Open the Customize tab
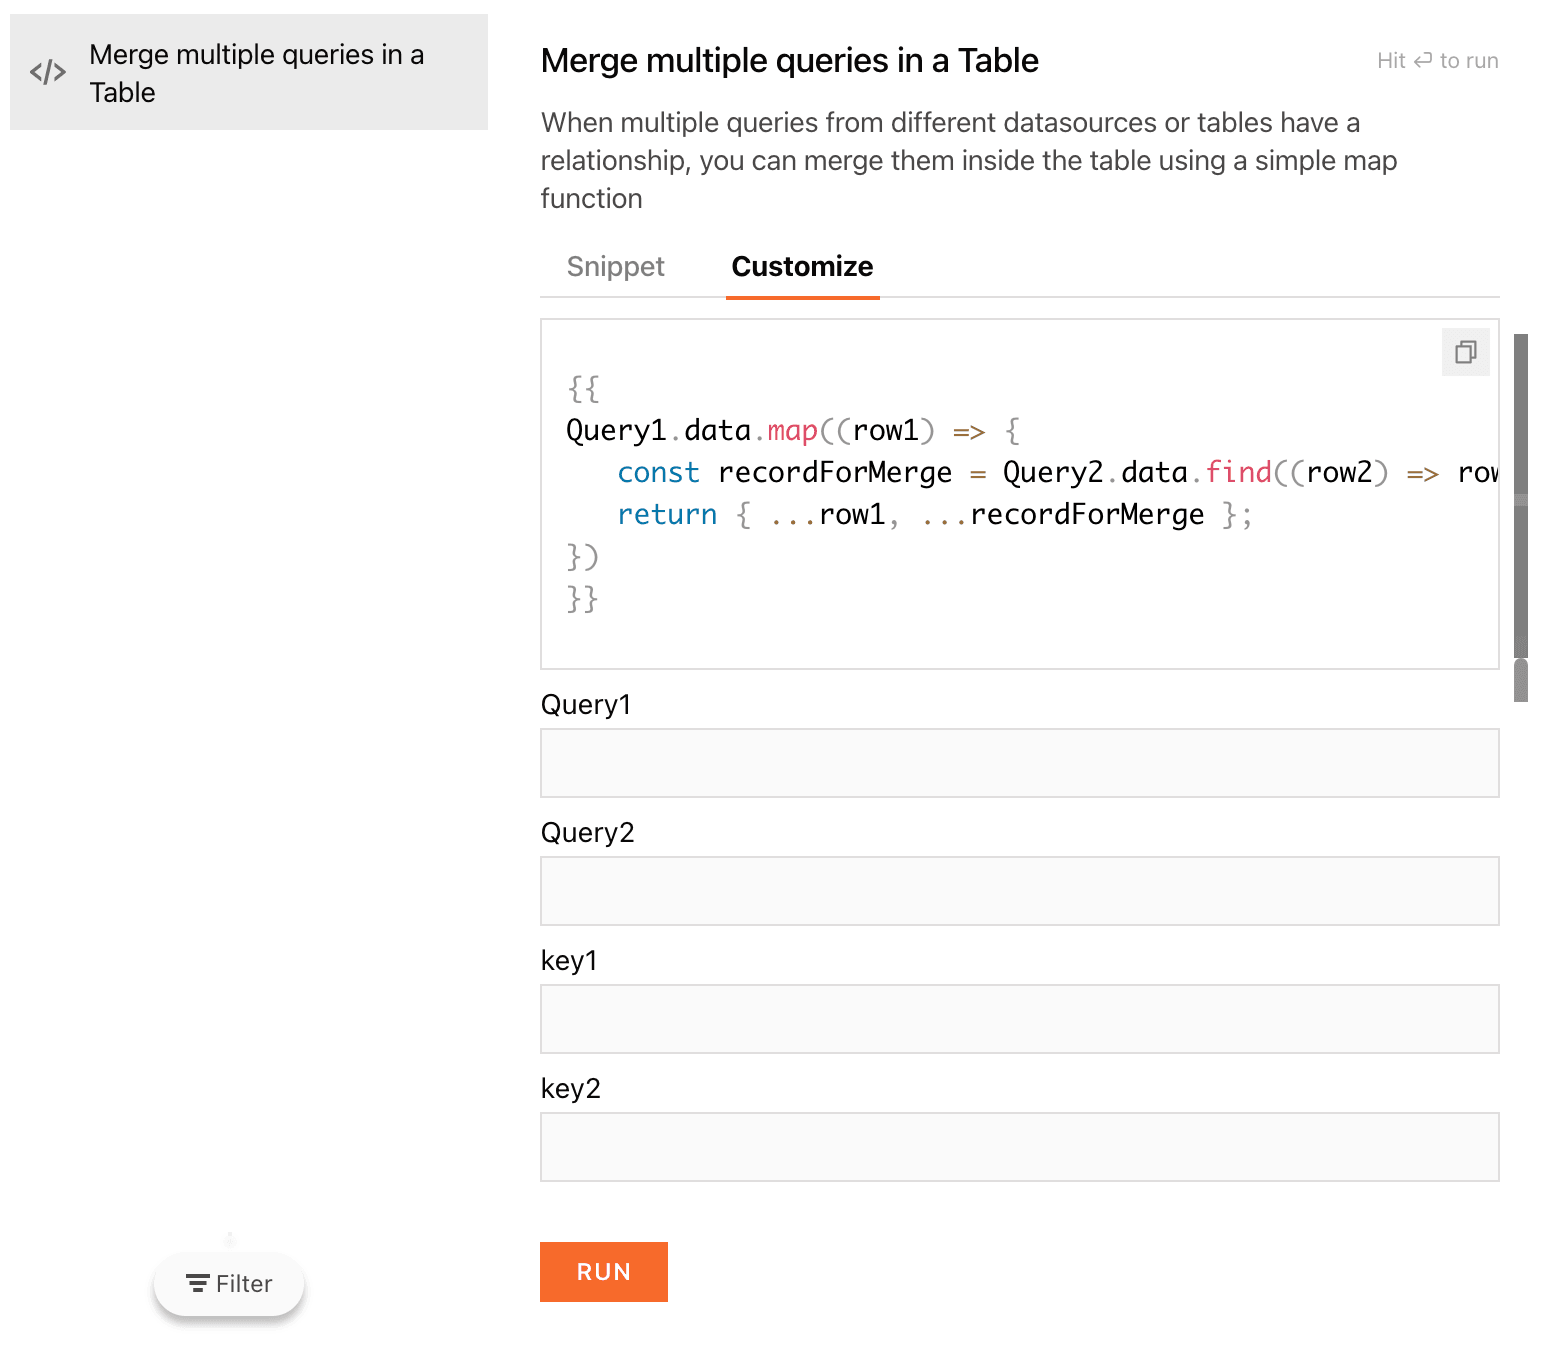The image size is (1548, 1350). click(802, 267)
